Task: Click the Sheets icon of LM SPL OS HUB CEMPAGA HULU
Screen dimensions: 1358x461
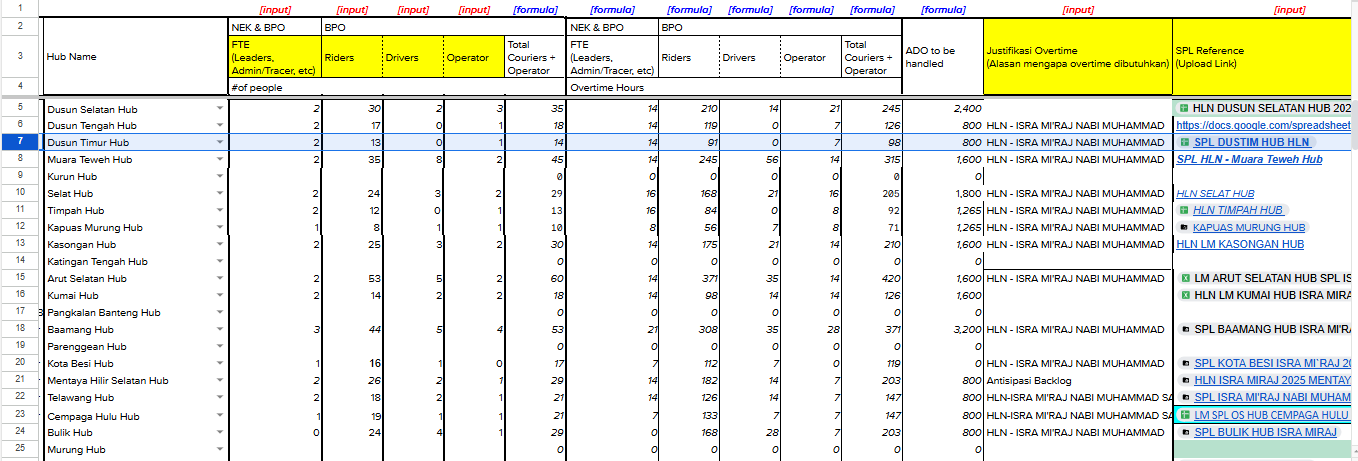Action: [1185, 414]
